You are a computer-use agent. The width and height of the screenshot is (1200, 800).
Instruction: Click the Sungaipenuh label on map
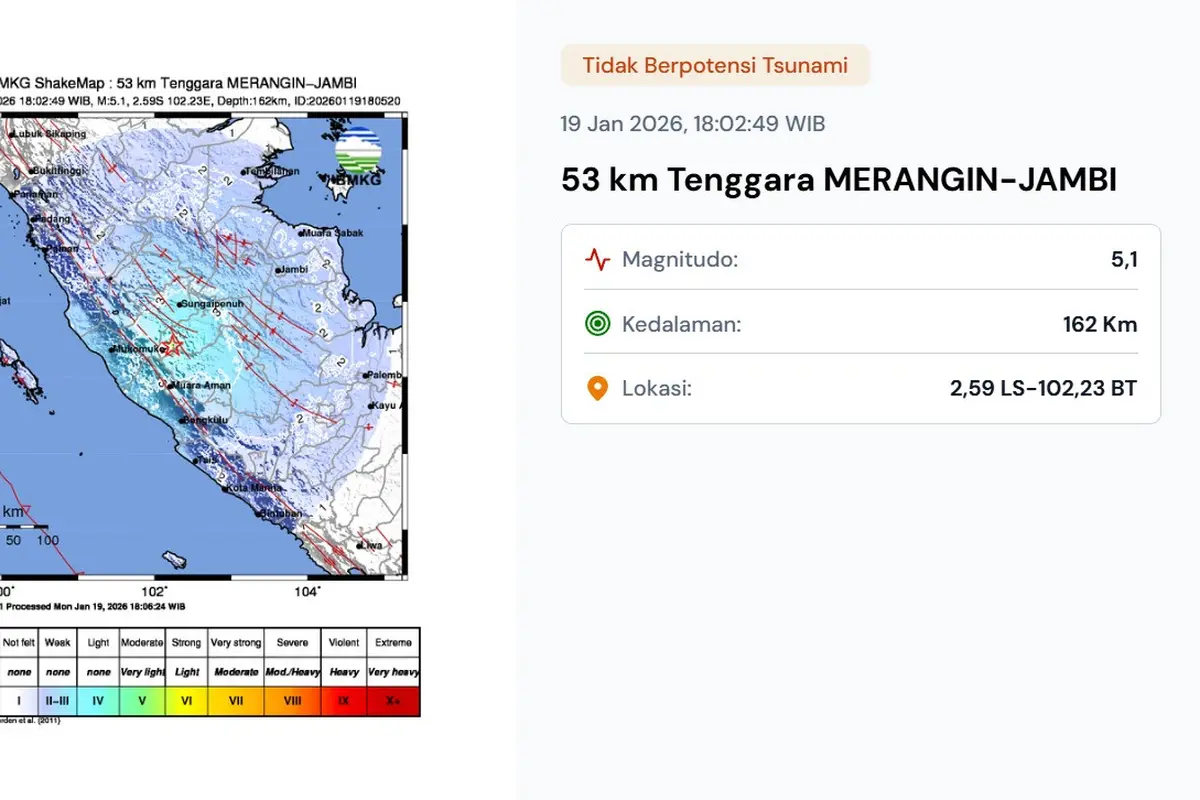click(x=211, y=302)
